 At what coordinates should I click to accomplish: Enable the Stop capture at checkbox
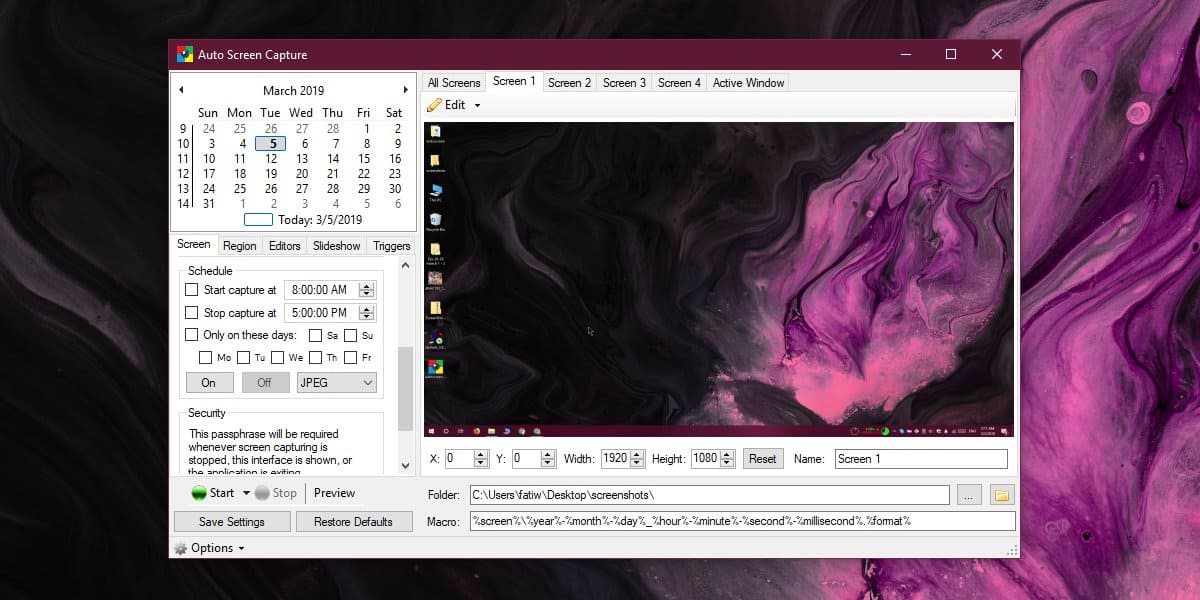pos(192,313)
